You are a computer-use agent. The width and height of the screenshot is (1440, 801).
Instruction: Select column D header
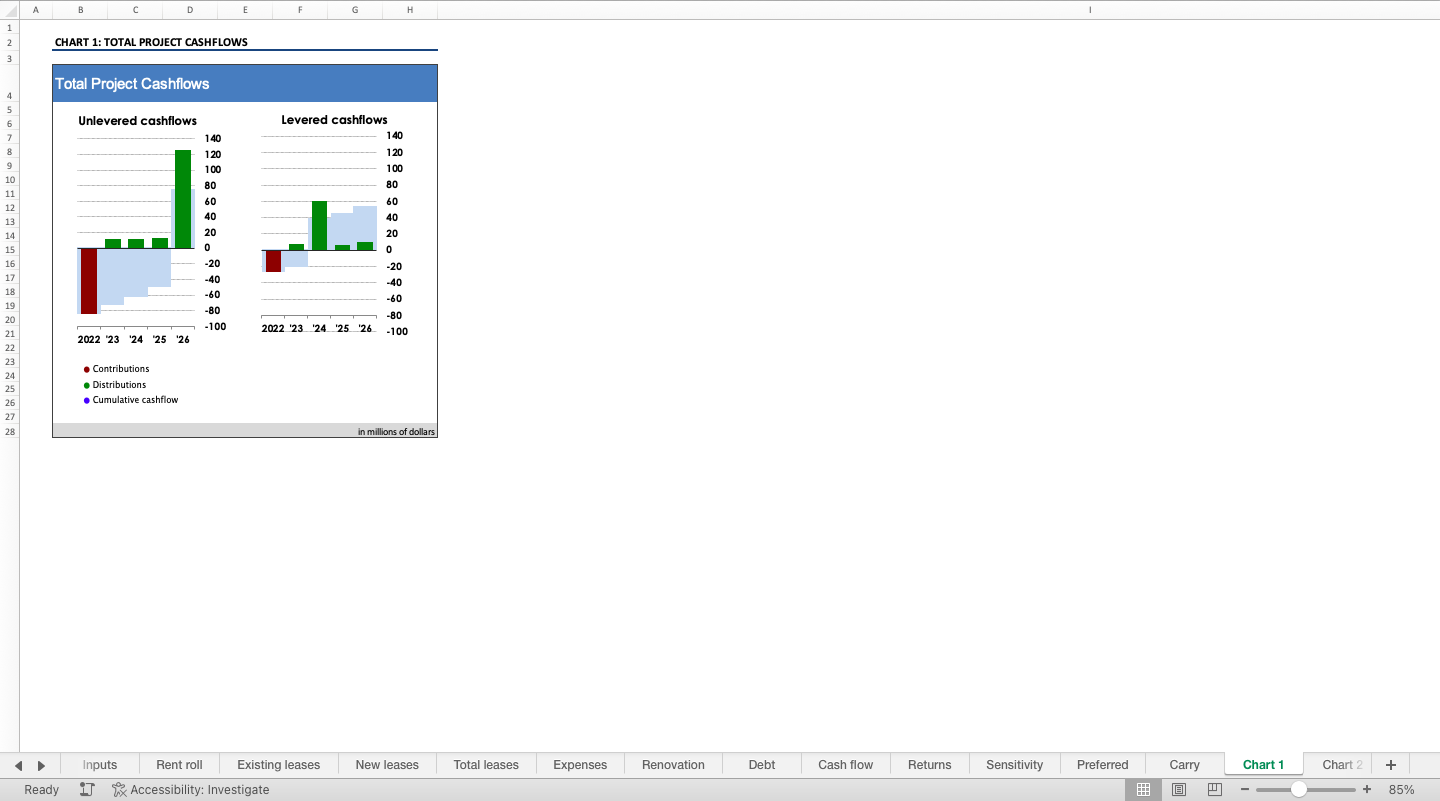coord(190,10)
